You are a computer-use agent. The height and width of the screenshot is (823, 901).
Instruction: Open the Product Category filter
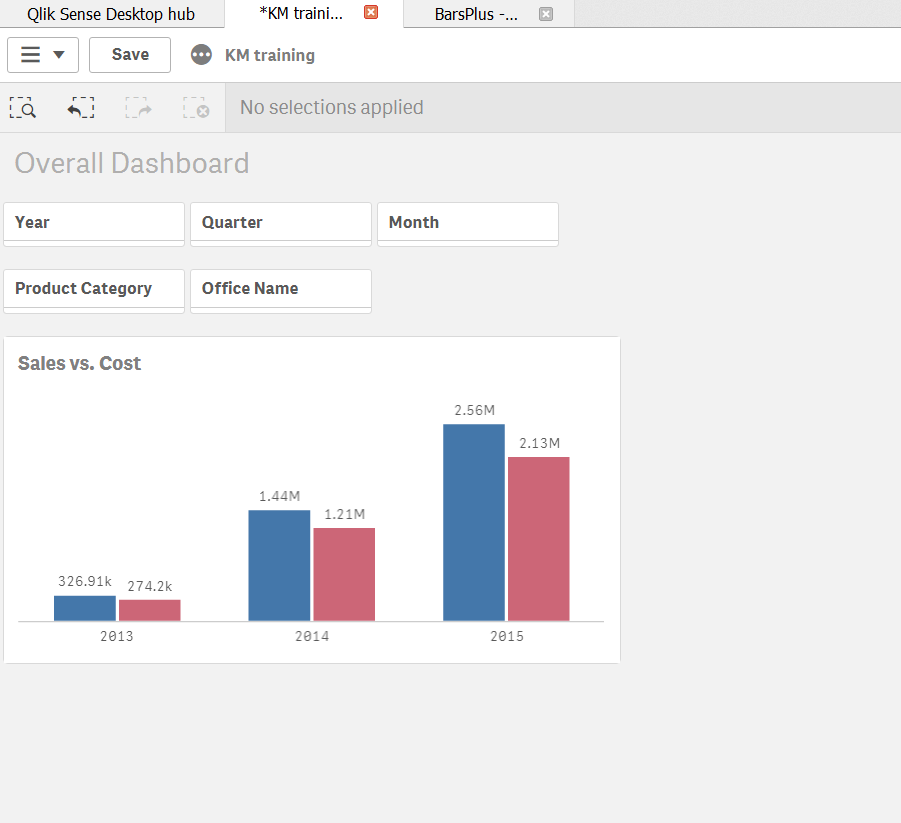(94, 289)
